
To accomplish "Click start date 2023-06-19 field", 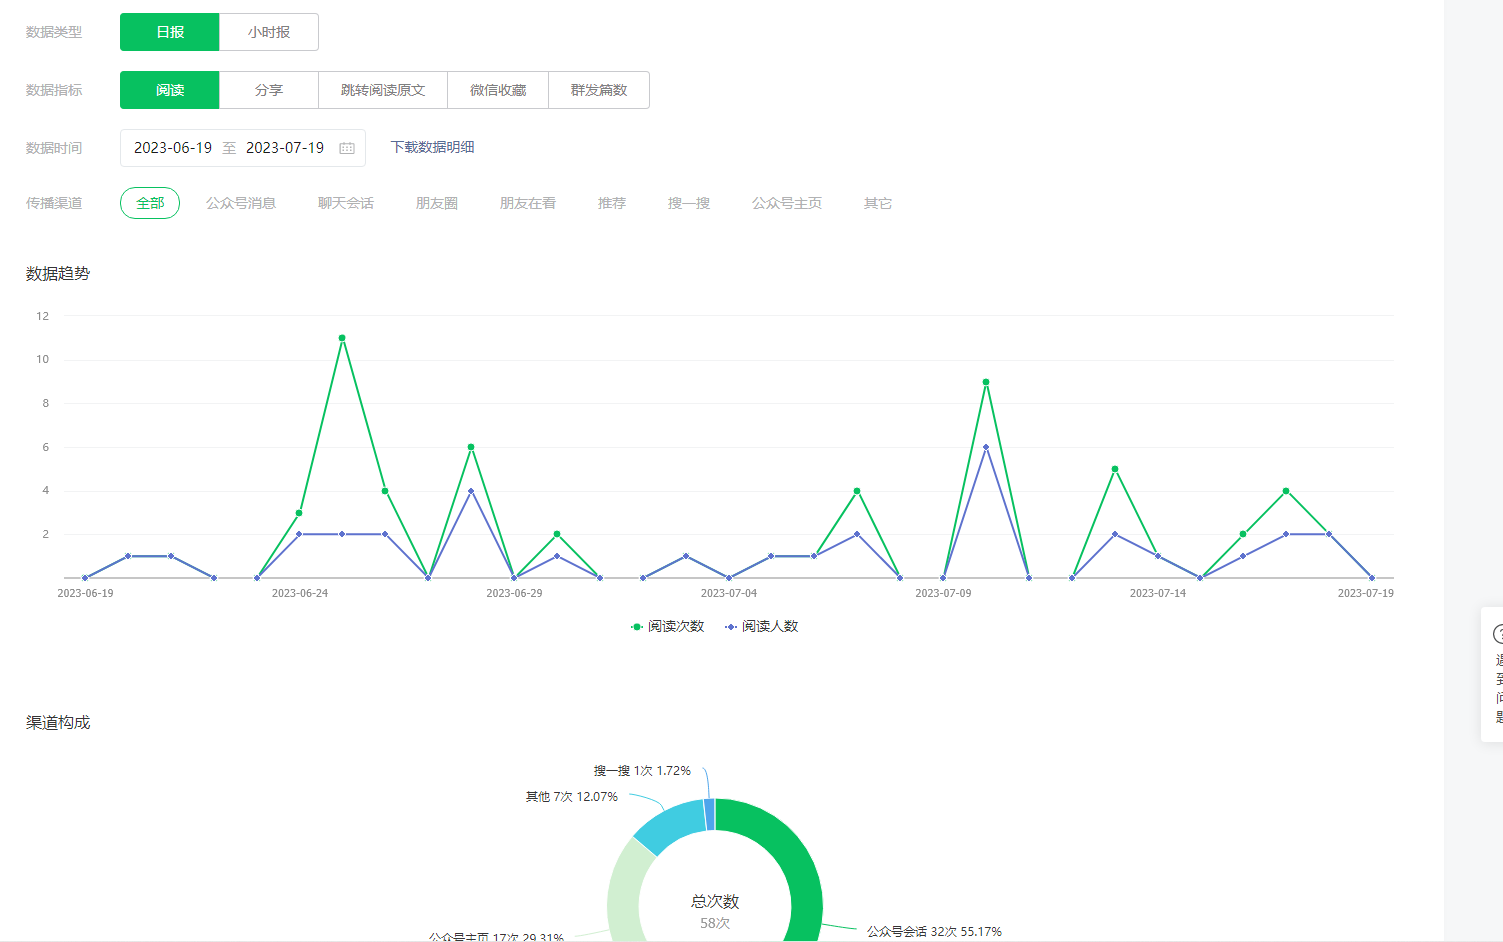I will point(173,148).
